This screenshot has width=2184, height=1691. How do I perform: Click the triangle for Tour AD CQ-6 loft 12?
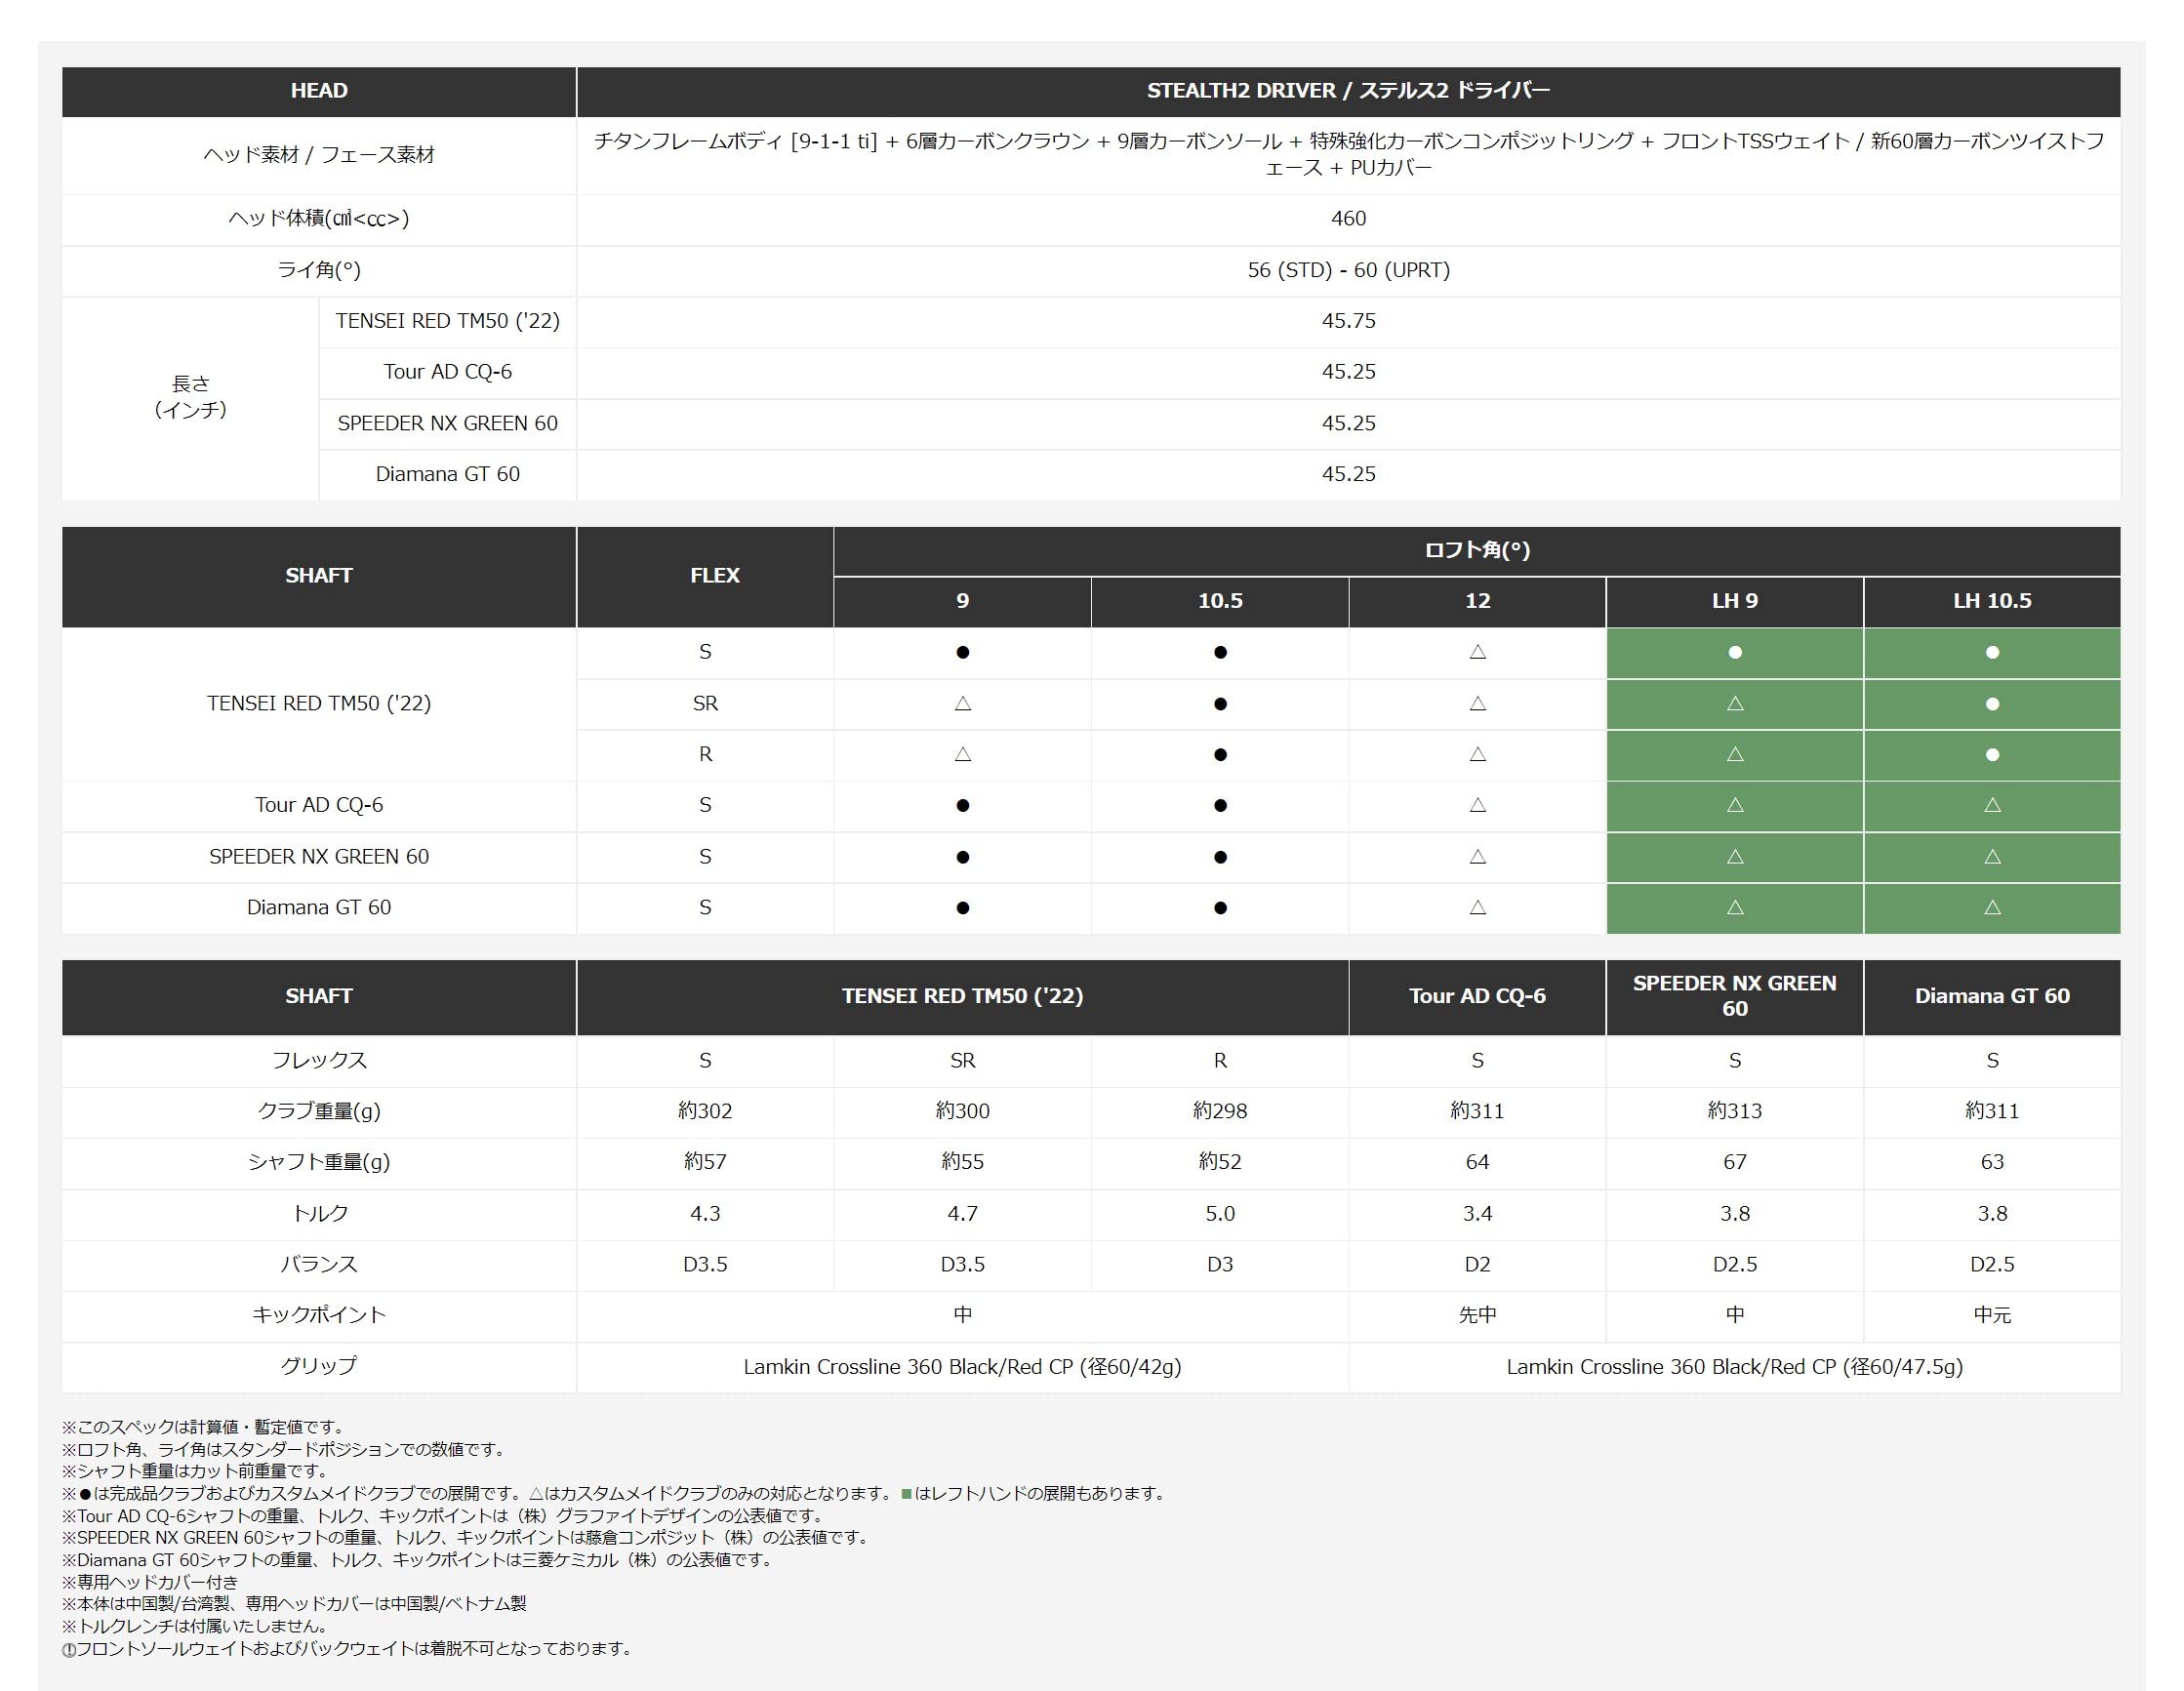[x=1477, y=805]
